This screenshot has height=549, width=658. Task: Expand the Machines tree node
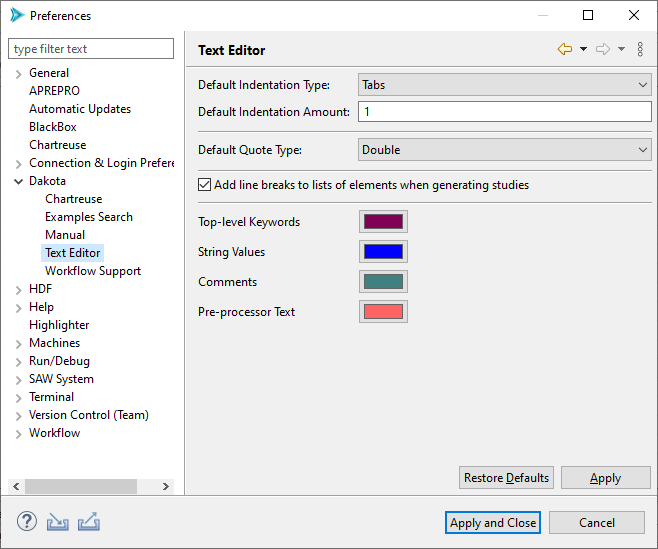pyautogui.click(x=18, y=344)
